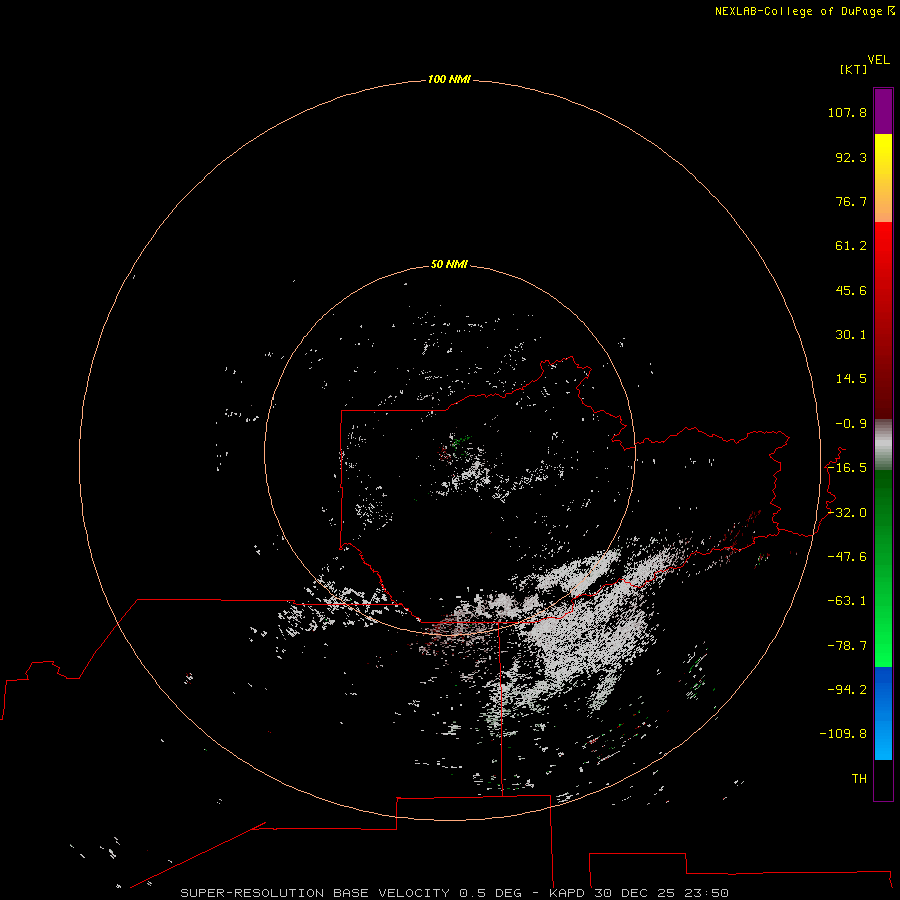Click the green velocity echo near radar center
The image size is (900, 900).
459,442
